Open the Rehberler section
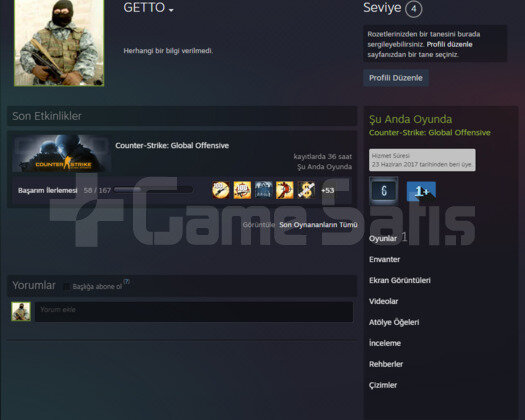This screenshot has height=420, width=525. [386, 364]
